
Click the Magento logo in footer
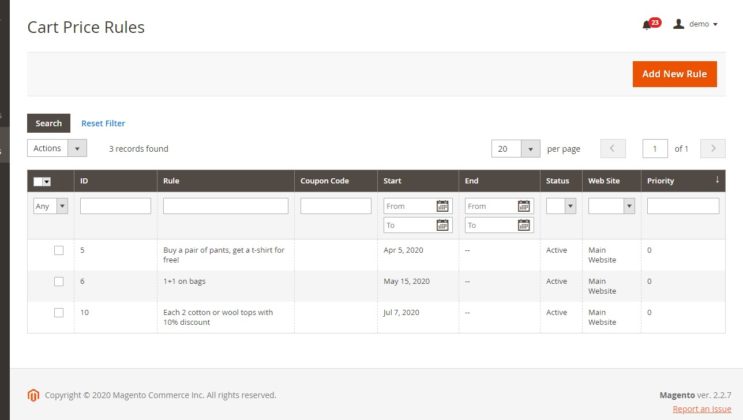(33, 395)
